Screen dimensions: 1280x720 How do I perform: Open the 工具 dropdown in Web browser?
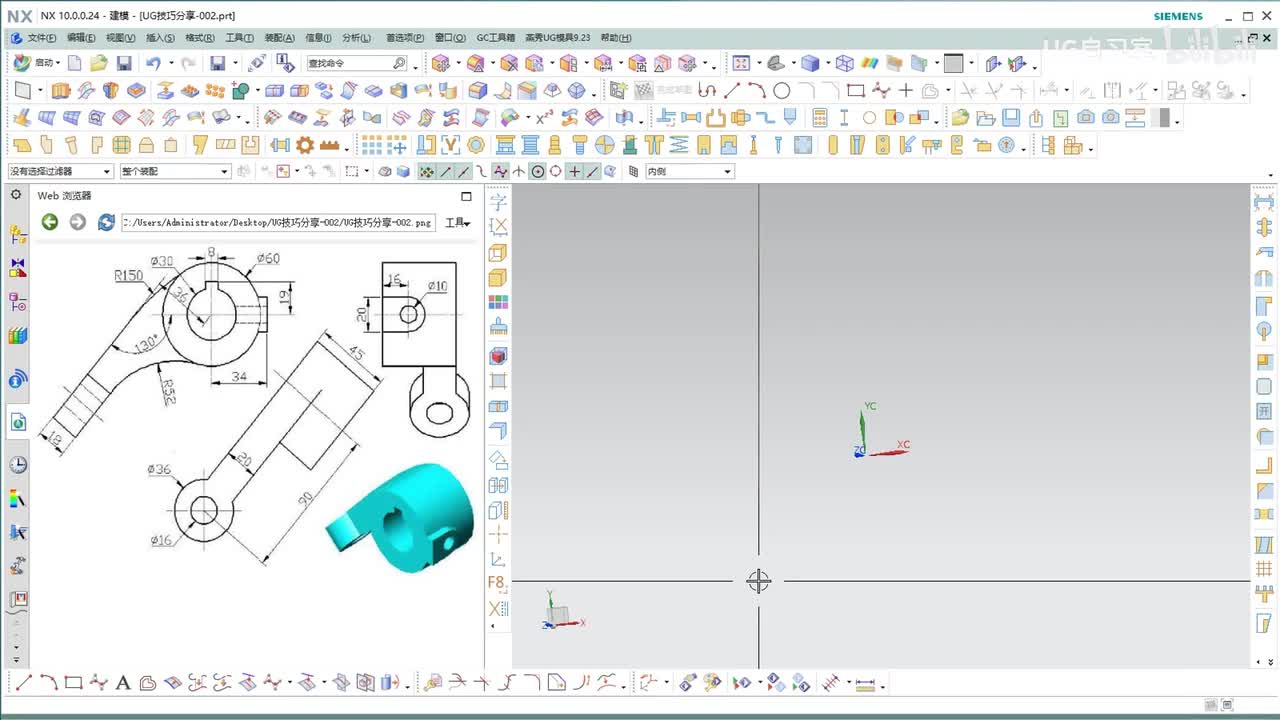457,223
